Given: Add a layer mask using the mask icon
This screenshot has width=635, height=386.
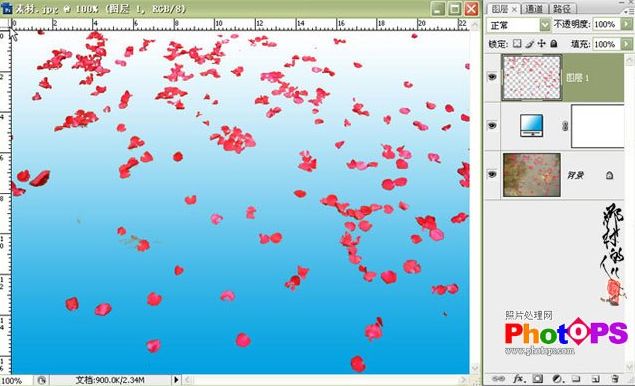Looking at the screenshot, I should pos(537,379).
